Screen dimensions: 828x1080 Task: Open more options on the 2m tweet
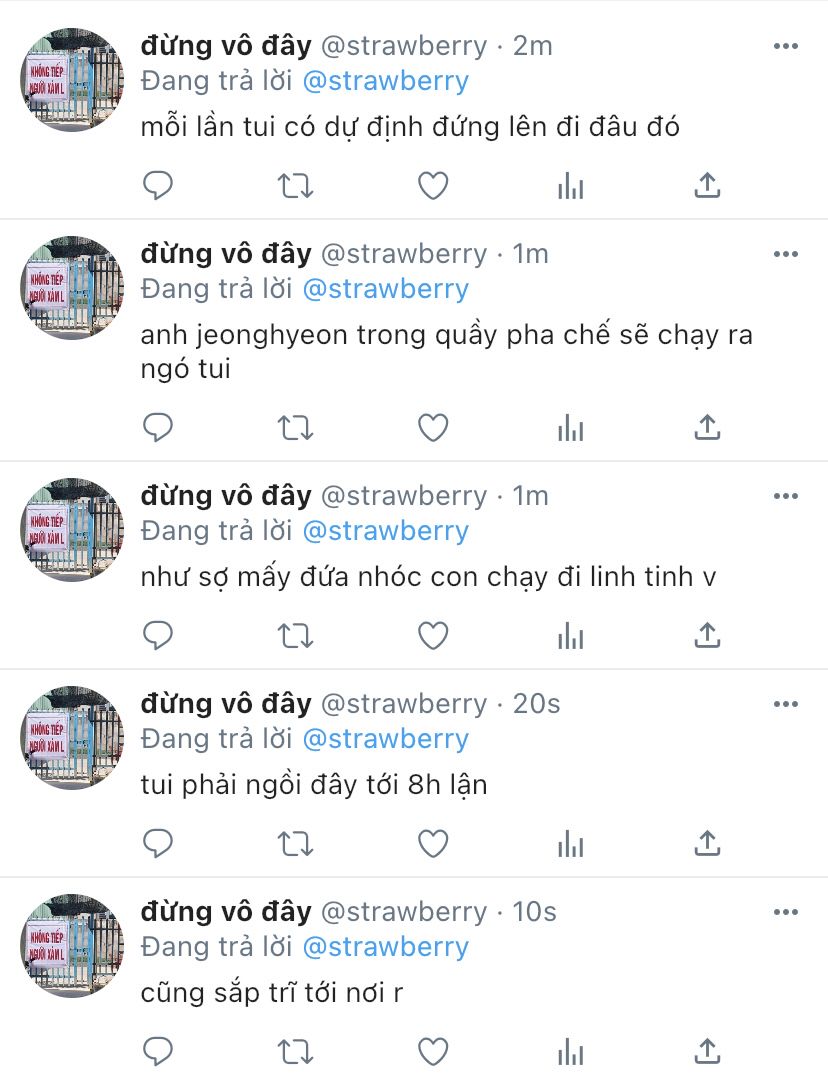(785, 46)
